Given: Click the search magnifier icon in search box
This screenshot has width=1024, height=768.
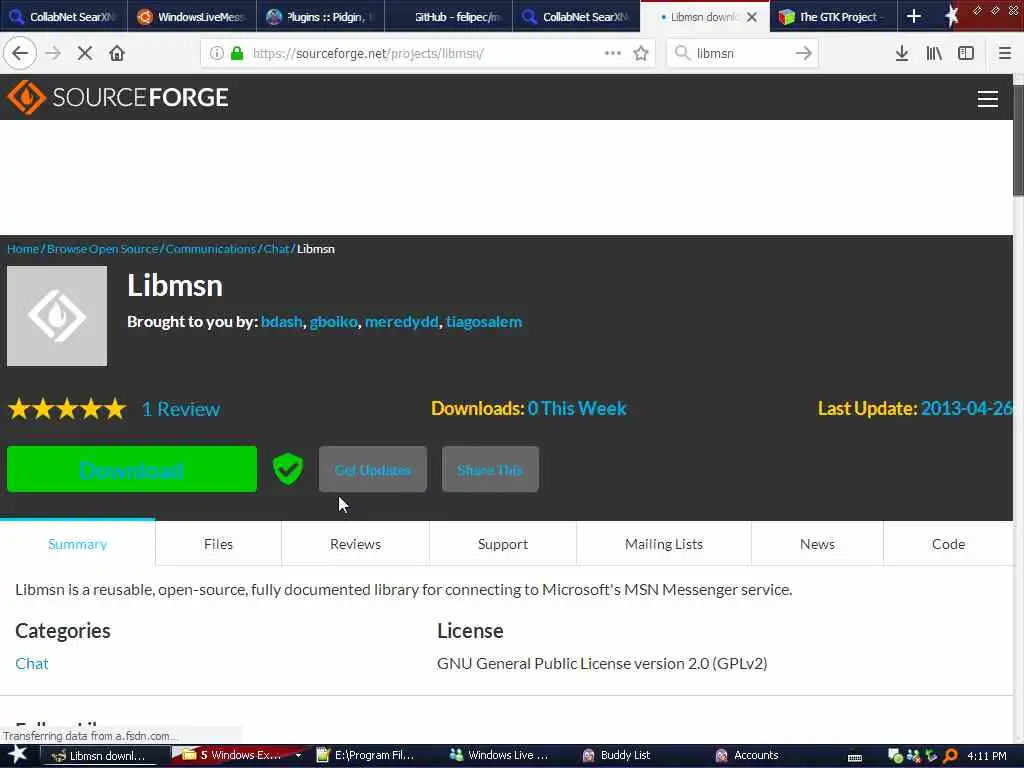Looking at the screenshot, I should [682, 53].
